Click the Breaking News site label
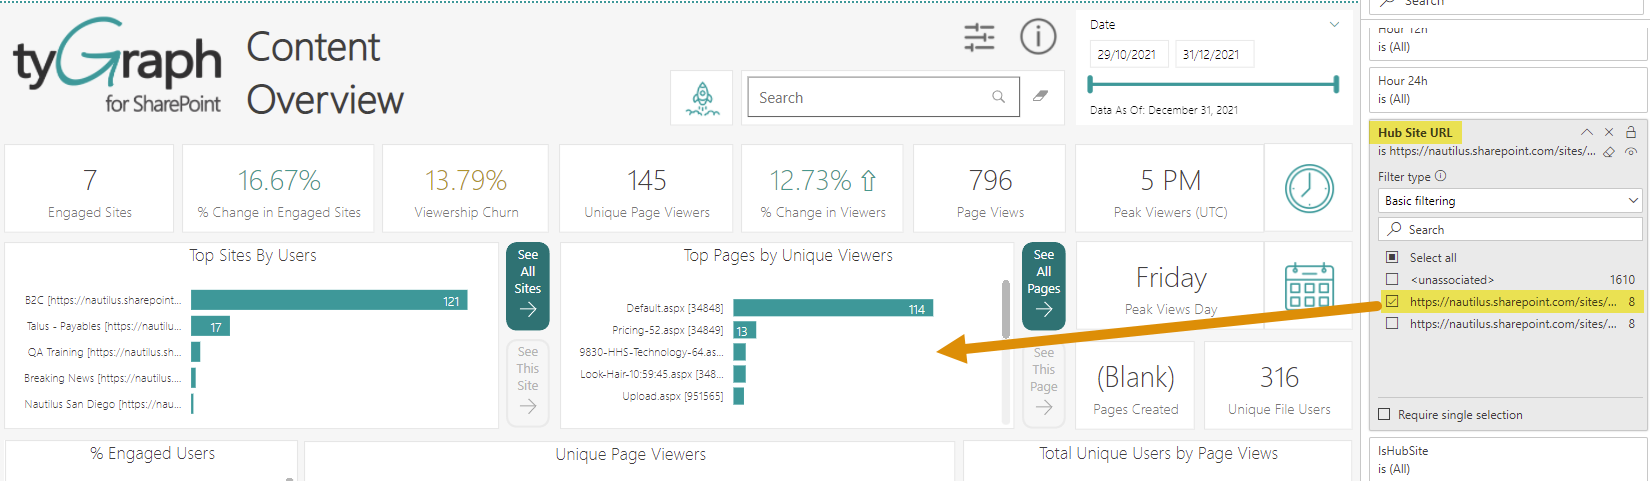Viewport: 1650px width, 481px height. click(x=103, y=378)
